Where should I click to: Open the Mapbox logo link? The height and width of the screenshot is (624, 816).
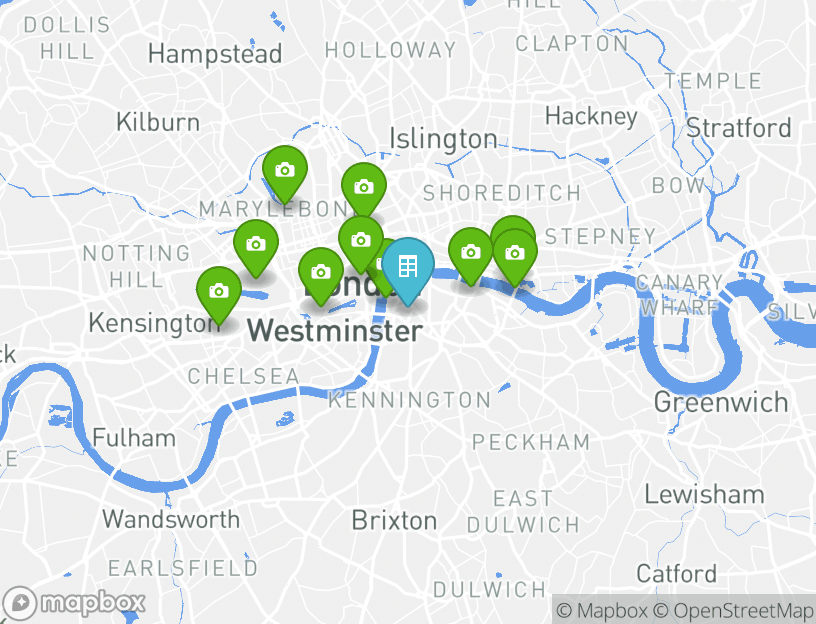pyautogui.click(x=73, y=604)
